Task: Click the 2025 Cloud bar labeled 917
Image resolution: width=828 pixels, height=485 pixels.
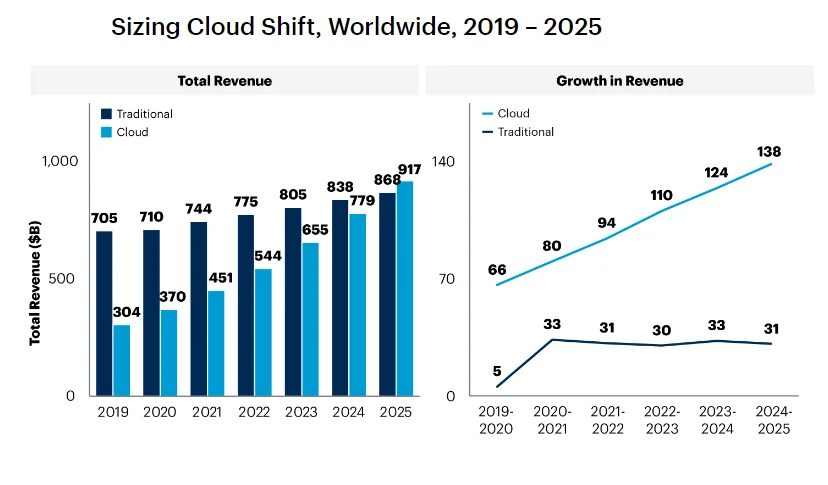Action: point(405,289)
